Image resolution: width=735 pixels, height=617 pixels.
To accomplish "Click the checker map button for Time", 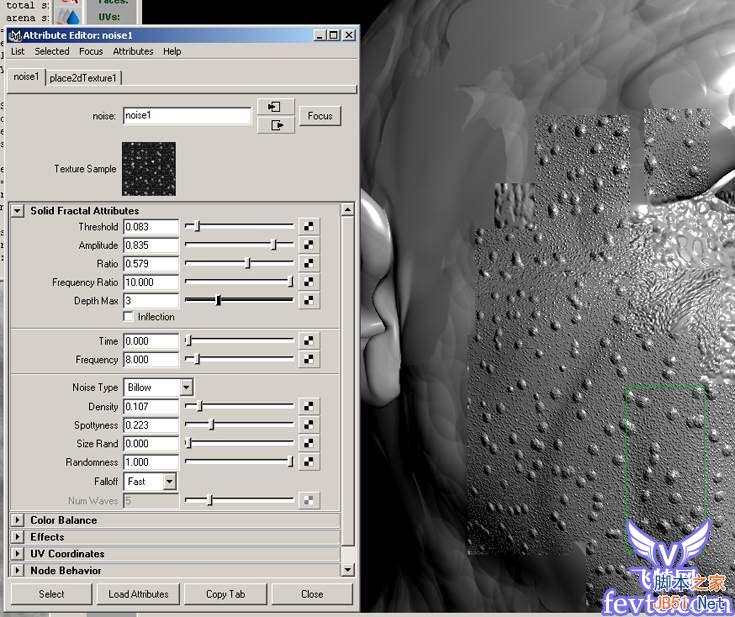I will [308, 341].
